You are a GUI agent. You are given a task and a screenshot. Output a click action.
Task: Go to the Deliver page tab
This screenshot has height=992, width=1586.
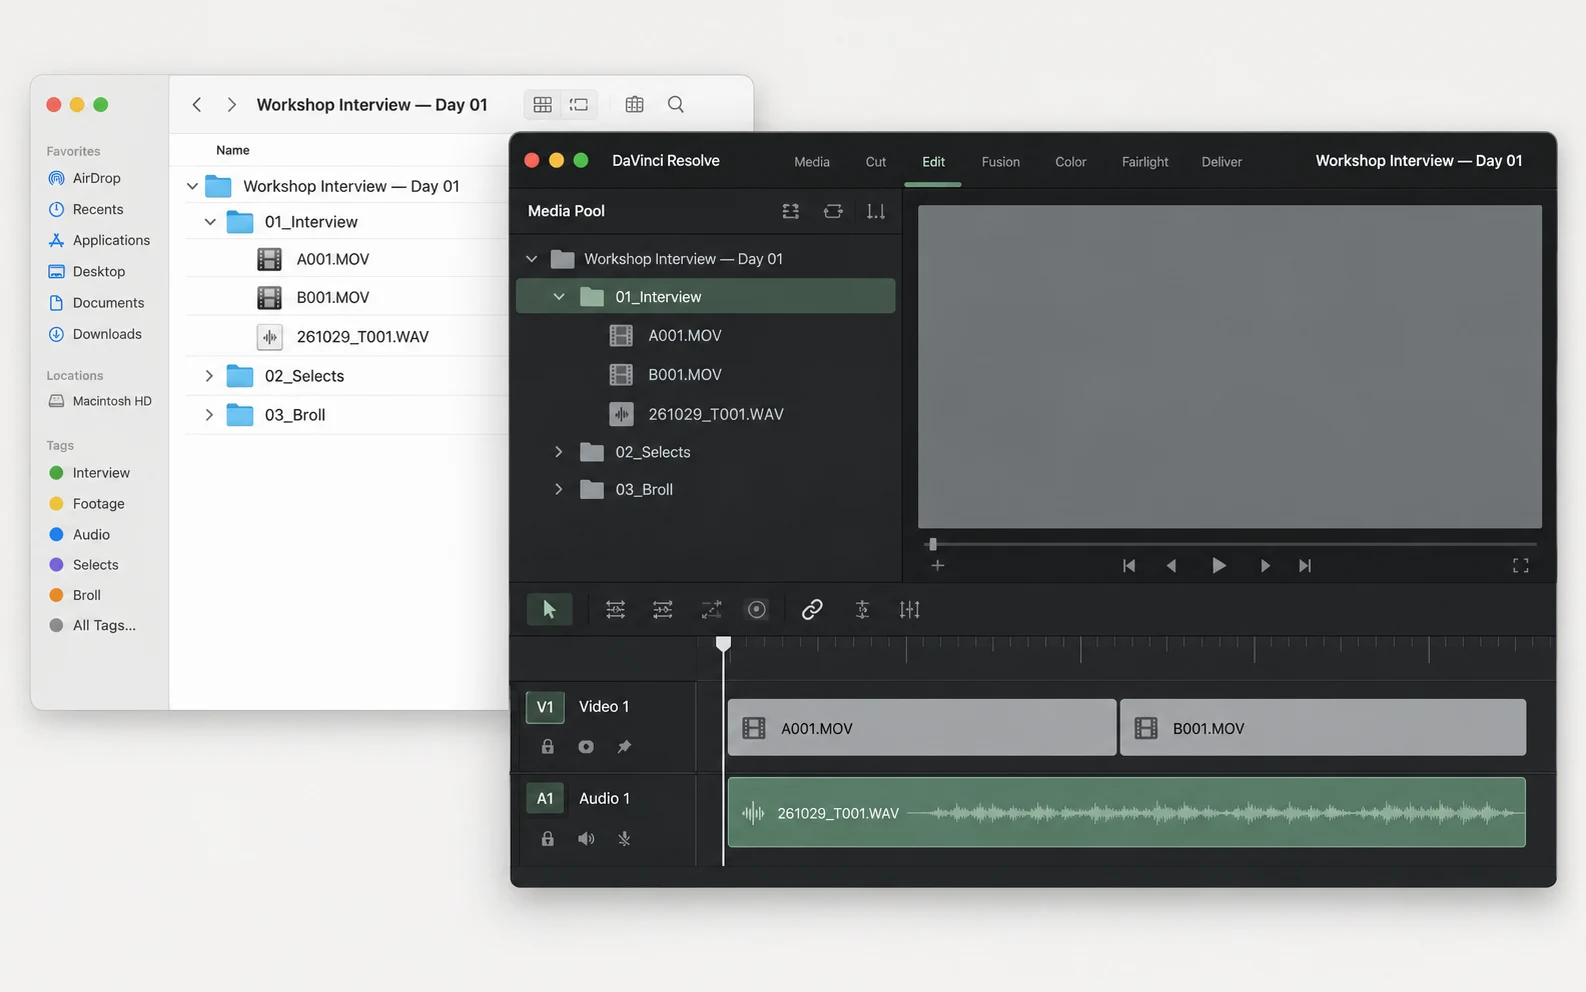coord(1221,162)
